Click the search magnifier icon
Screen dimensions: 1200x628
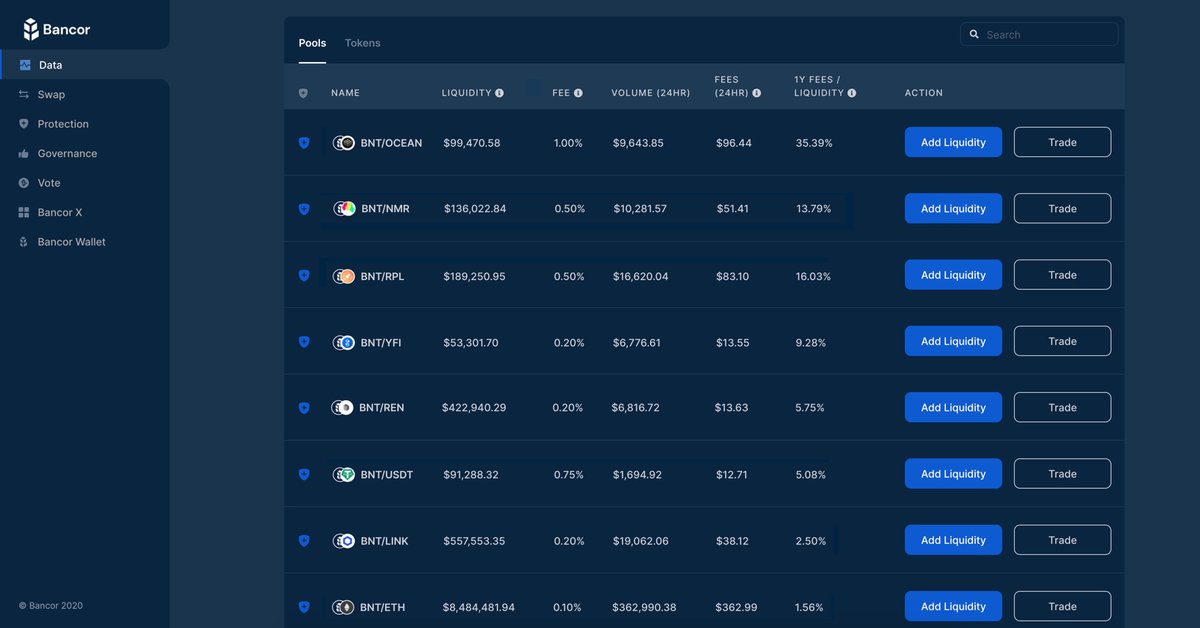[975, 34]
